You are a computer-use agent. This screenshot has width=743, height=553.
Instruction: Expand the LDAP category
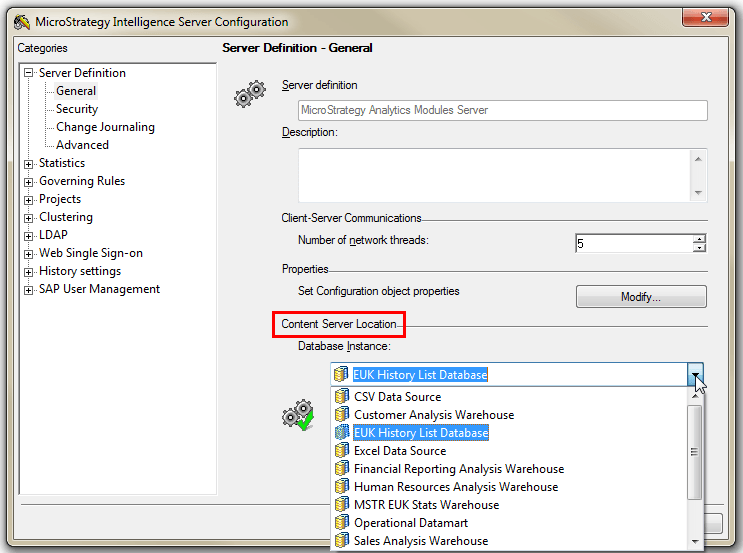tap(28, 236)
